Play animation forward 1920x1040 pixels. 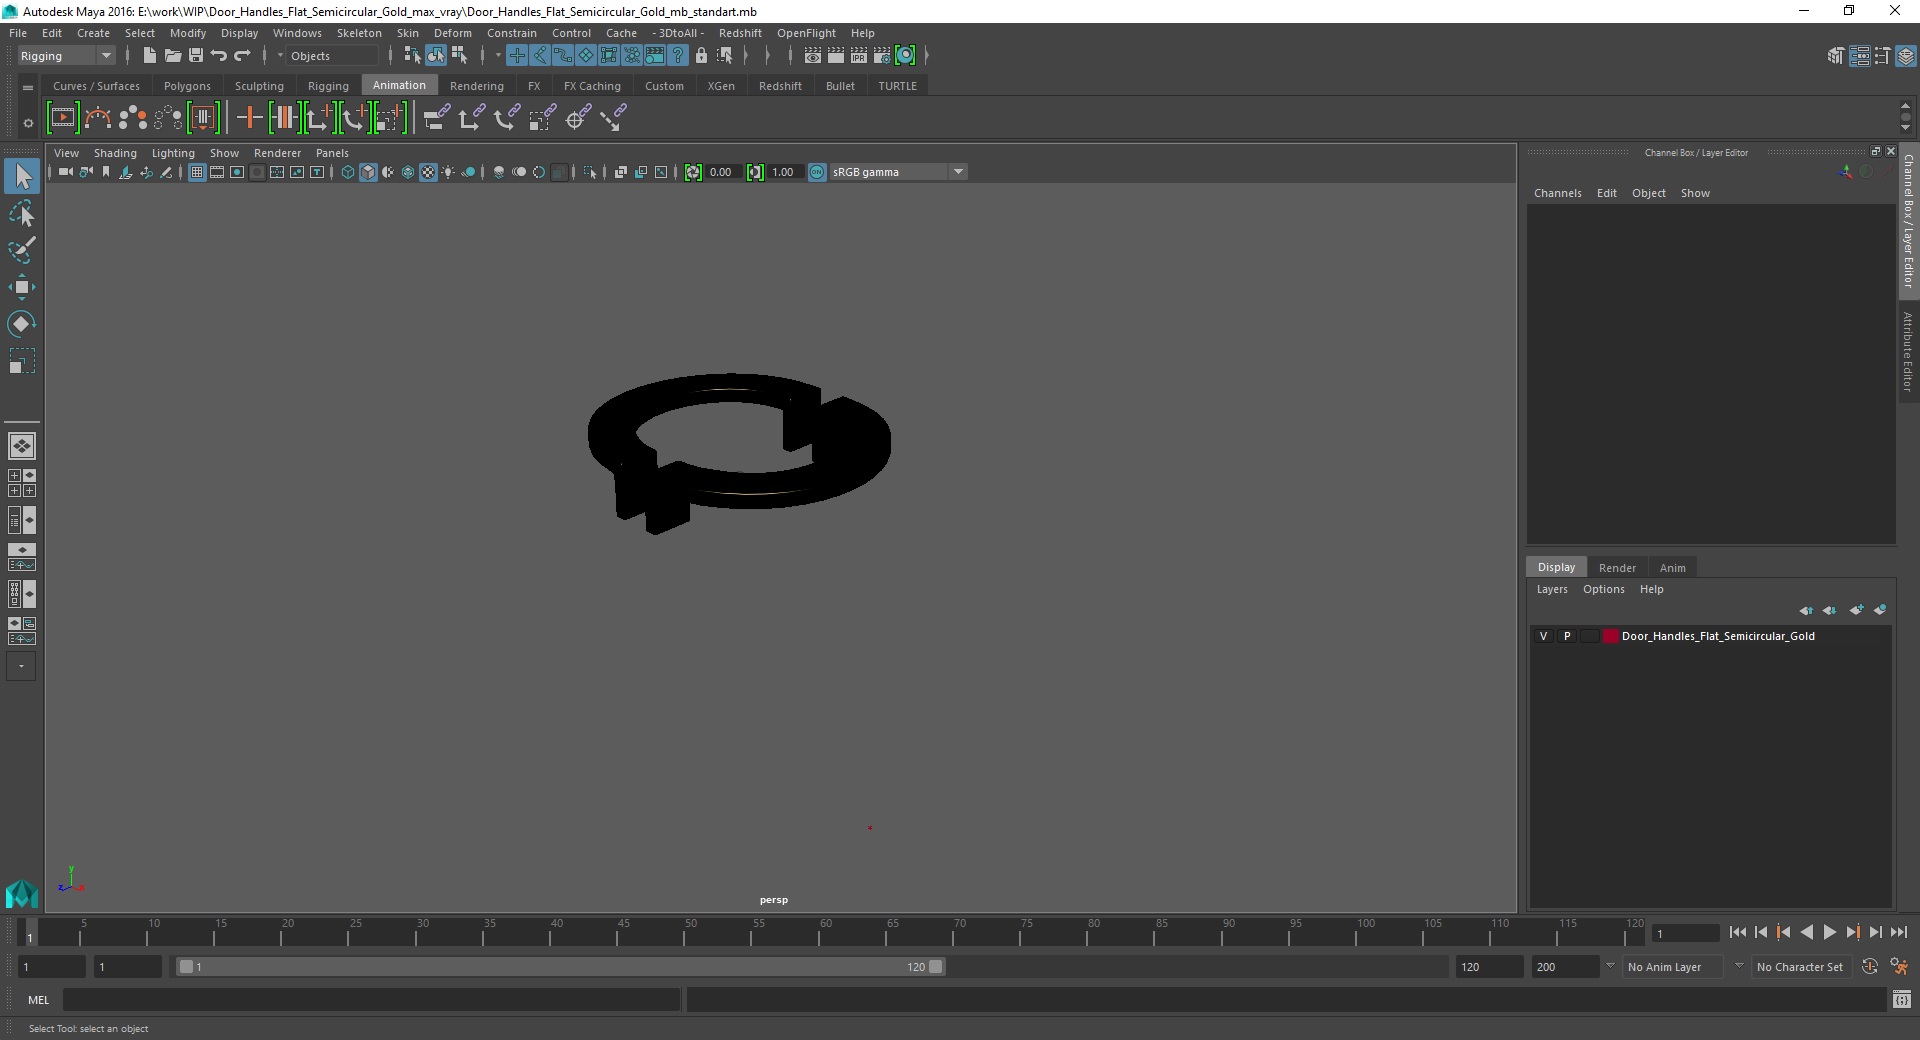[x=1829, y=932]
